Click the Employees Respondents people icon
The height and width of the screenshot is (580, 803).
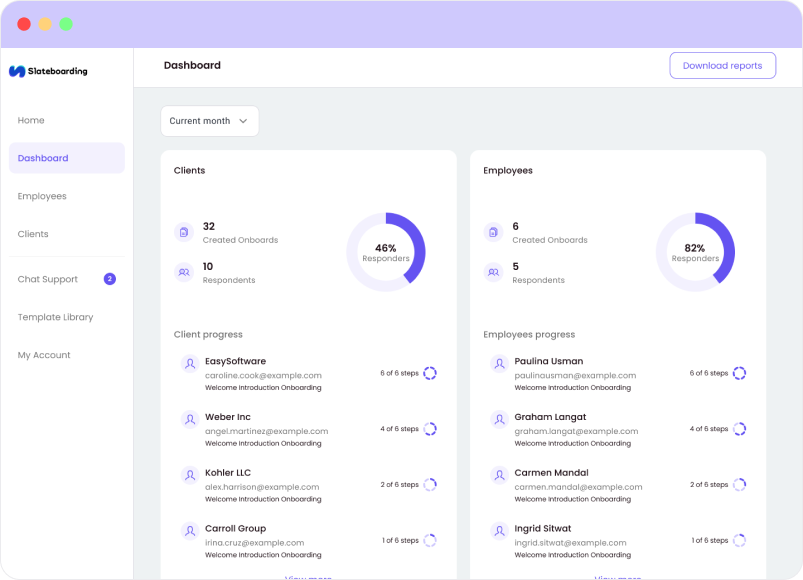pos(493,272)
